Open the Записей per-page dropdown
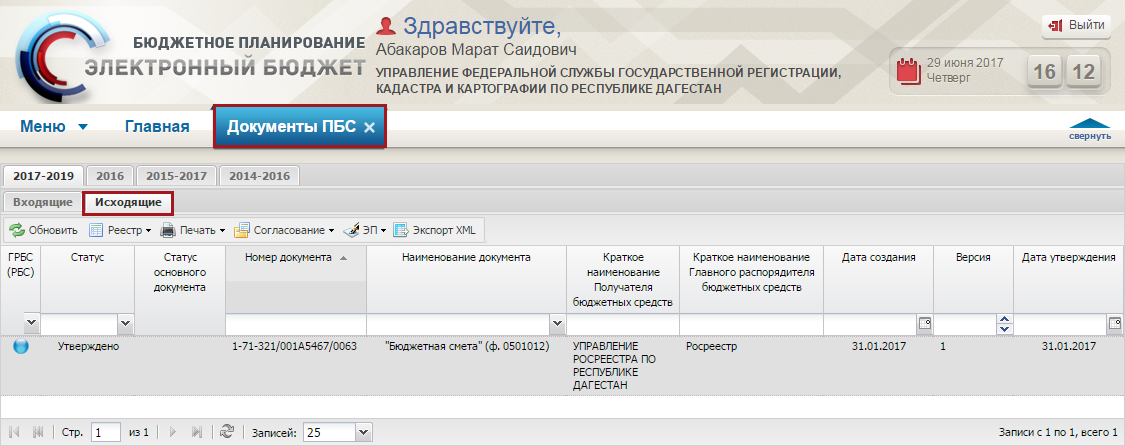 (x=364, y=432)
